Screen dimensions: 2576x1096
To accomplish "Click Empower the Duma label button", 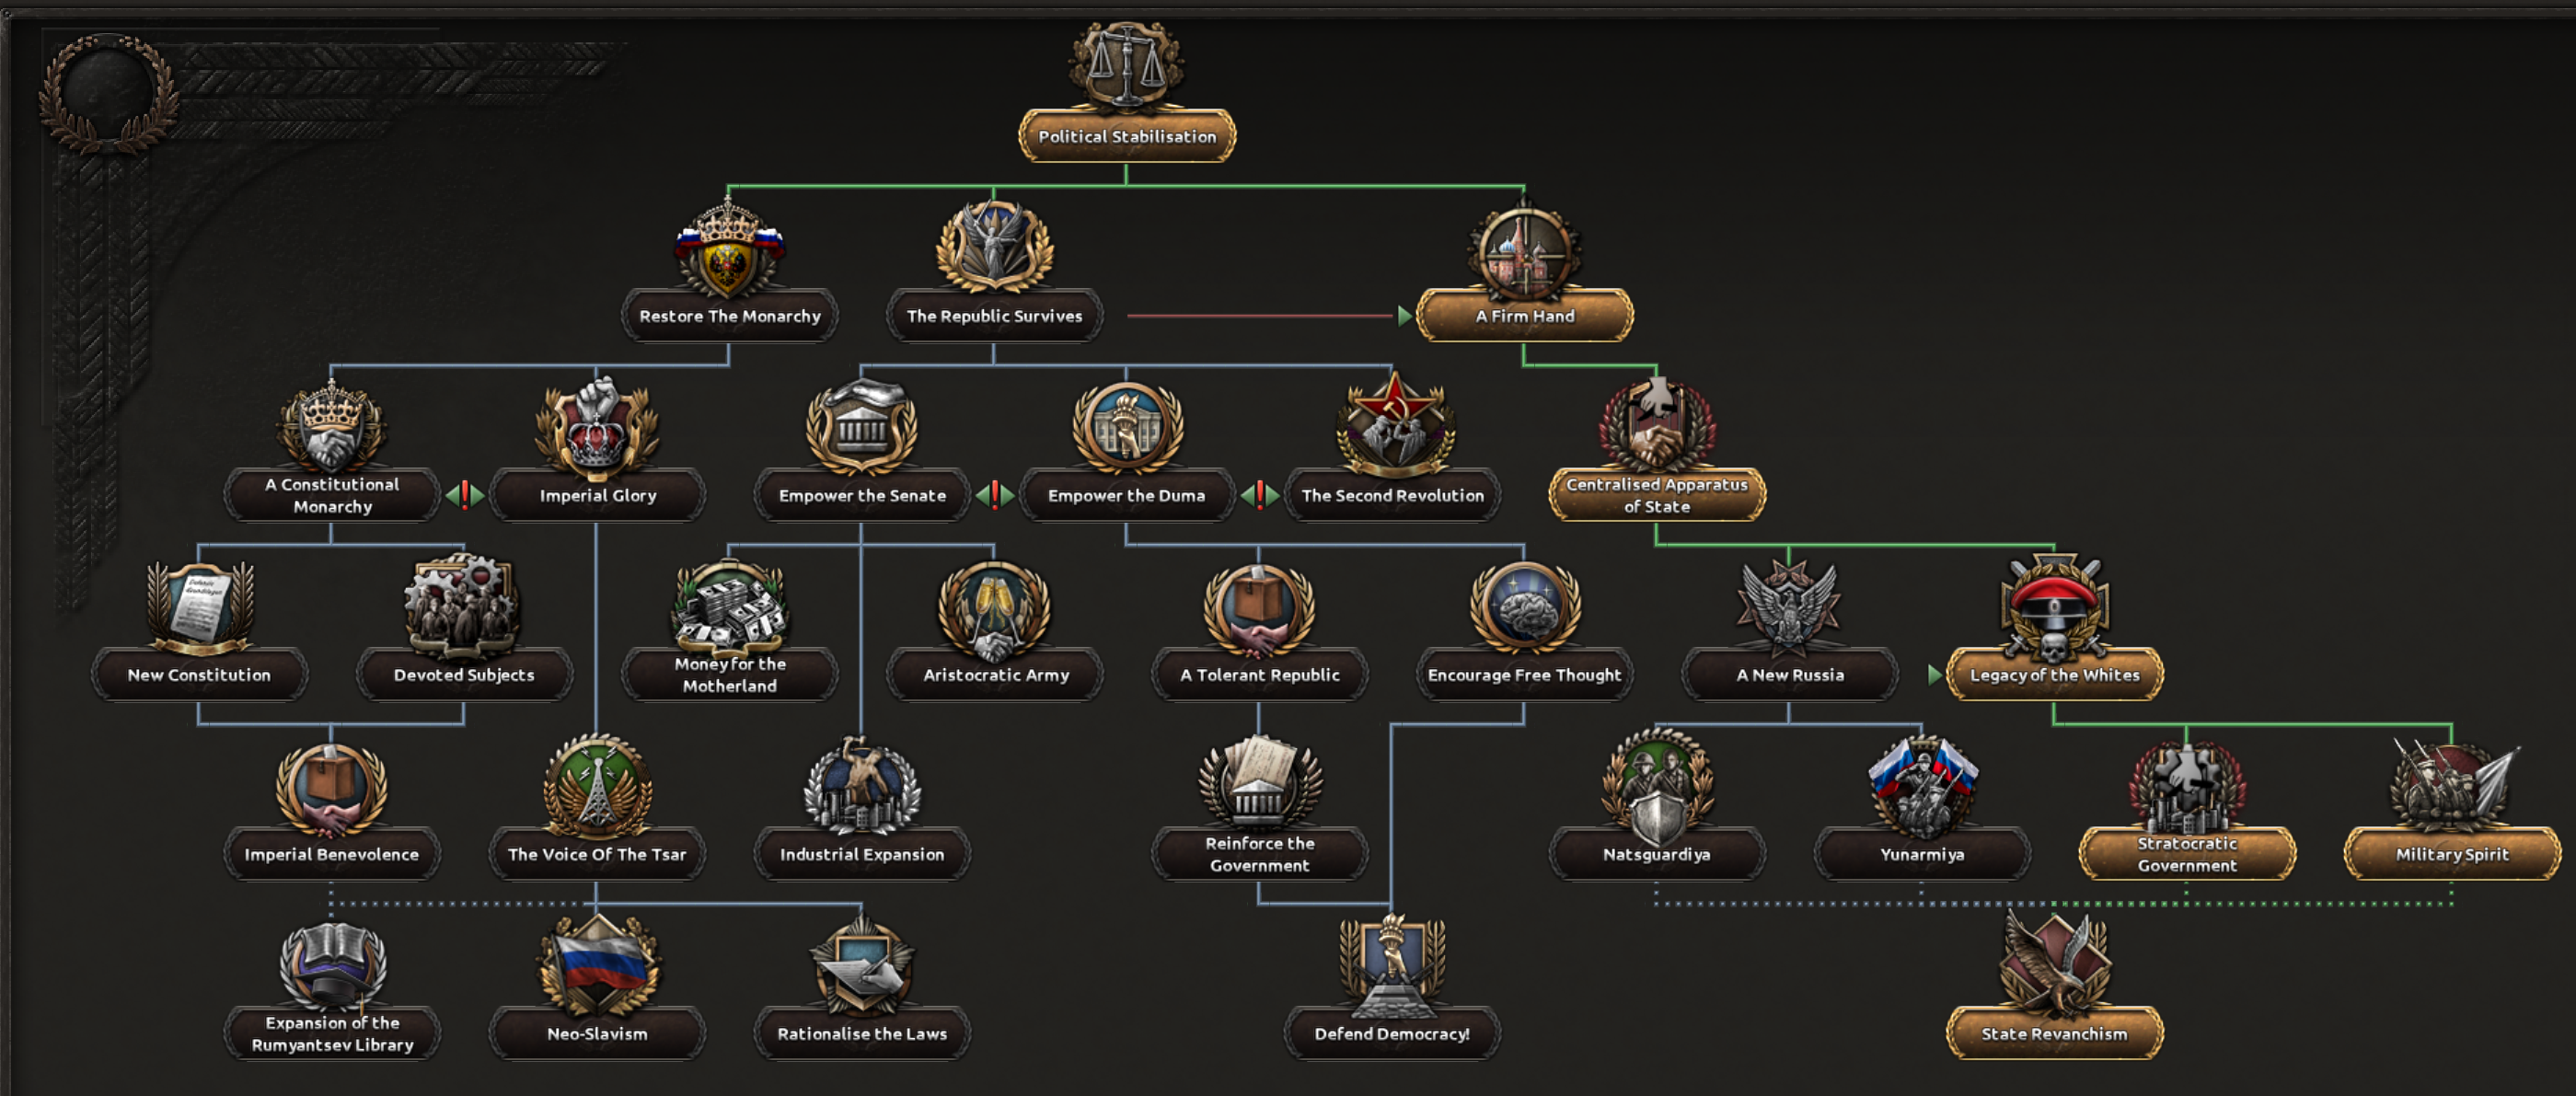I will pyautogui.click(x=1126, y=495).
